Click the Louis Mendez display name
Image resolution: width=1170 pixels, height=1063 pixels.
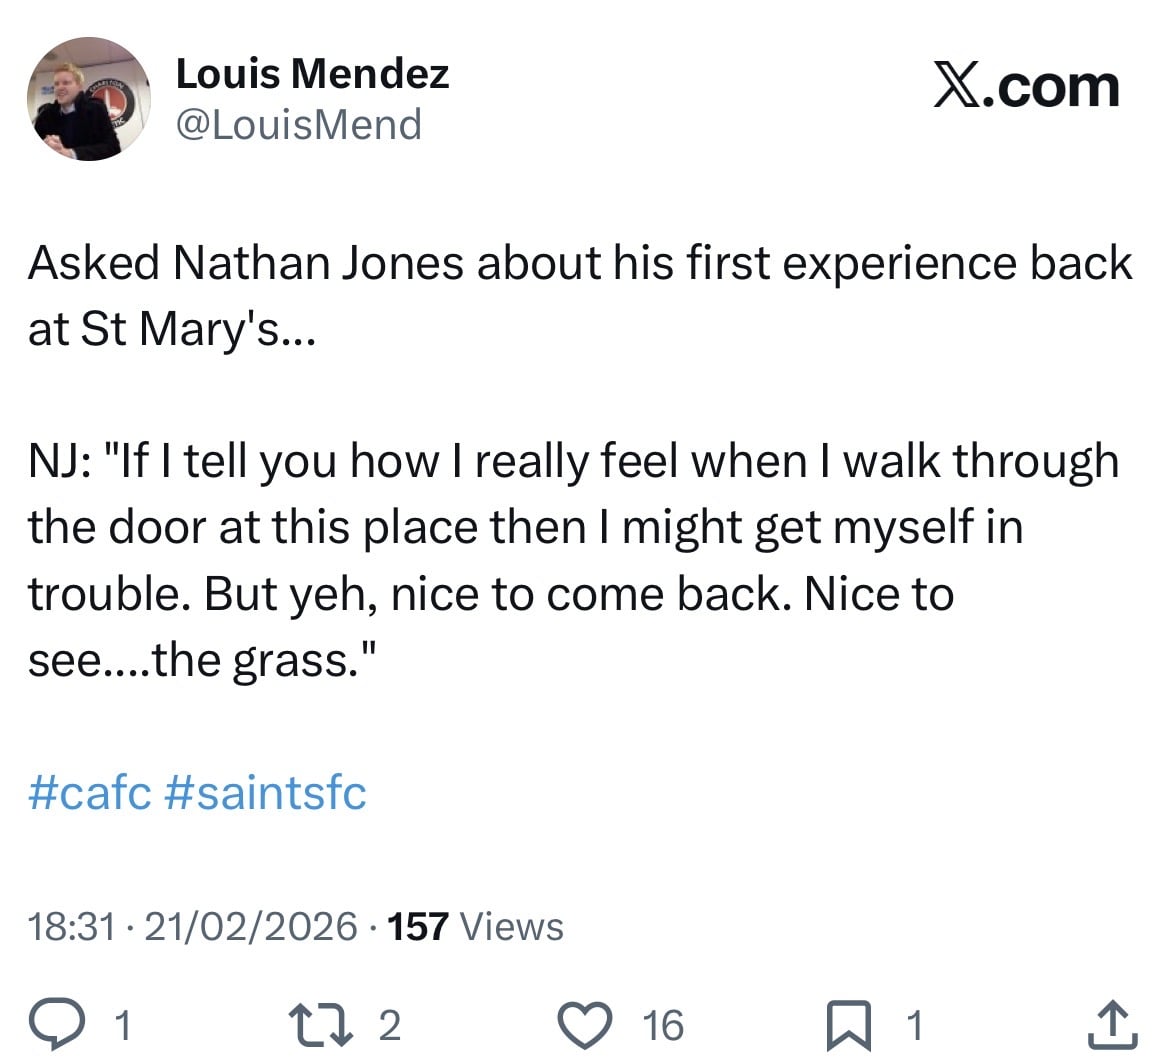point(312,73)
